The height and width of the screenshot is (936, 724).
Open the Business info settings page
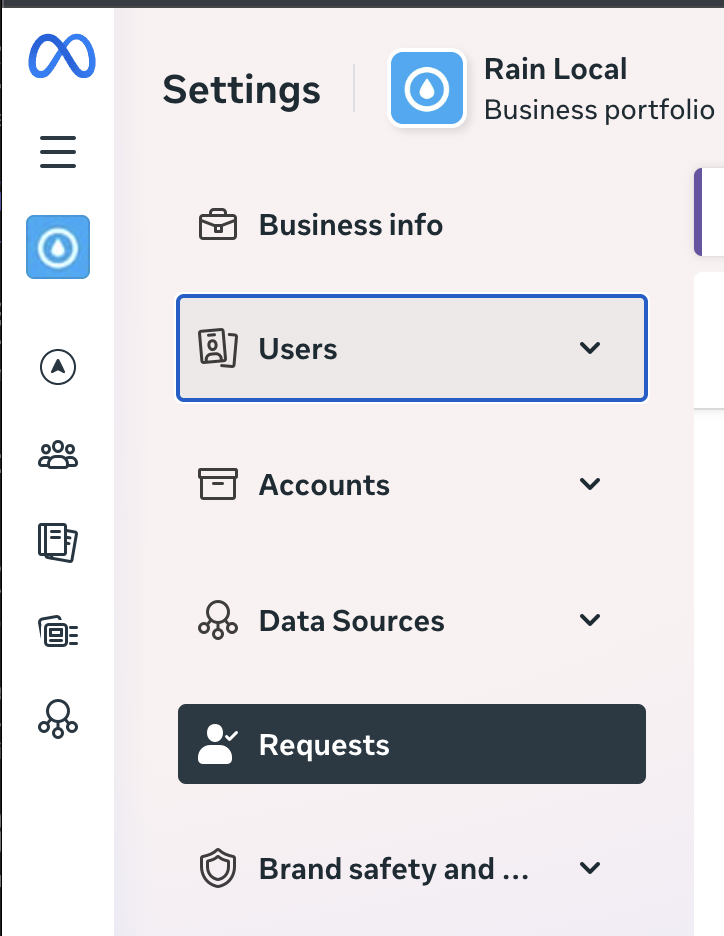[x=350, y=225]
